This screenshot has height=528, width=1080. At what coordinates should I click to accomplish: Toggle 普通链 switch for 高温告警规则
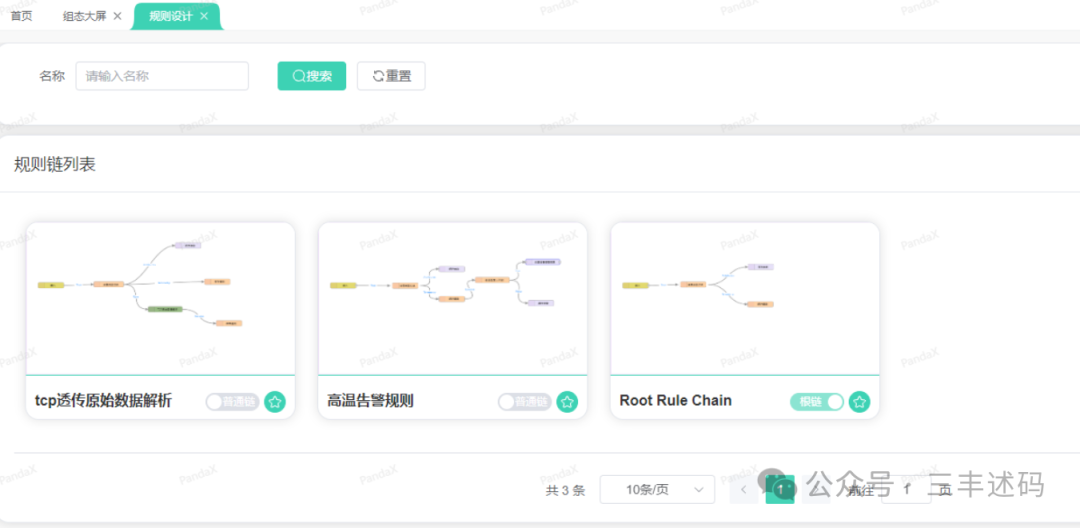tap(525, 402)
